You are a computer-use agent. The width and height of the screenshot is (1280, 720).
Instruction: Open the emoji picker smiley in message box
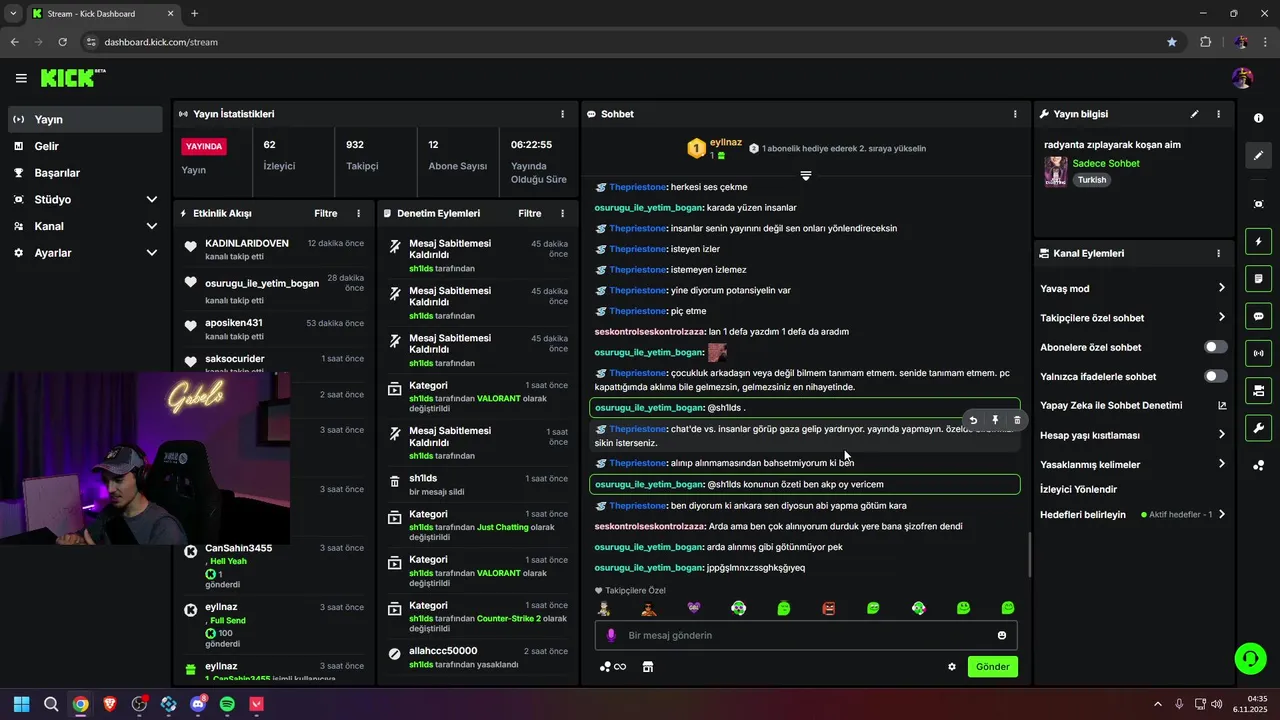pyautogui.click(x=1002, y=635)
